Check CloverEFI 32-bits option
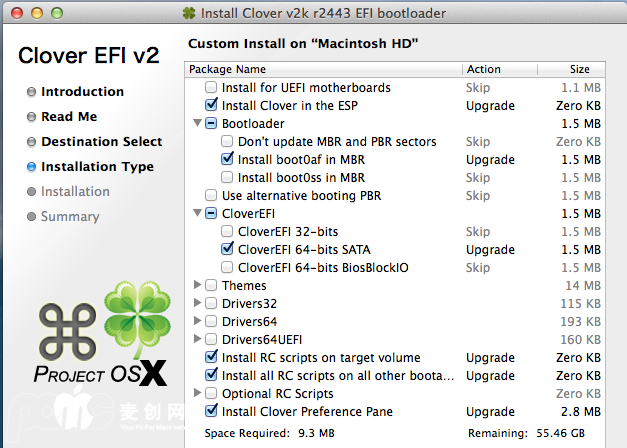This screenshot has height=448, width=627. [x=227, y=232]
